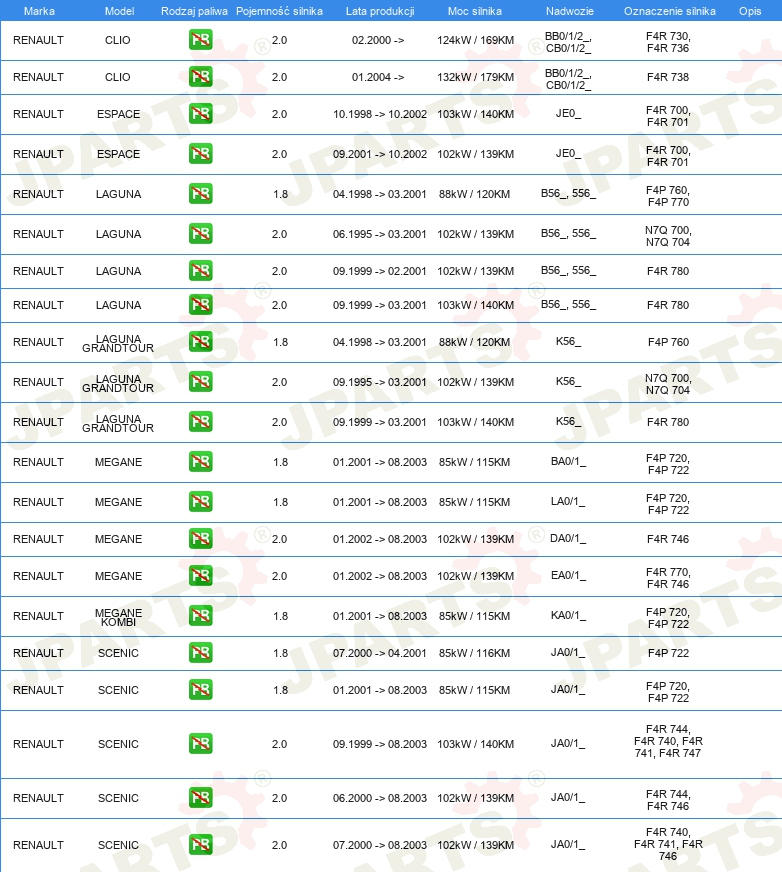The image size is (782, 872).
Task: Click fuel icon in LAGUNA 06.1995 N7Q row
Action: (x=200, y=234)
